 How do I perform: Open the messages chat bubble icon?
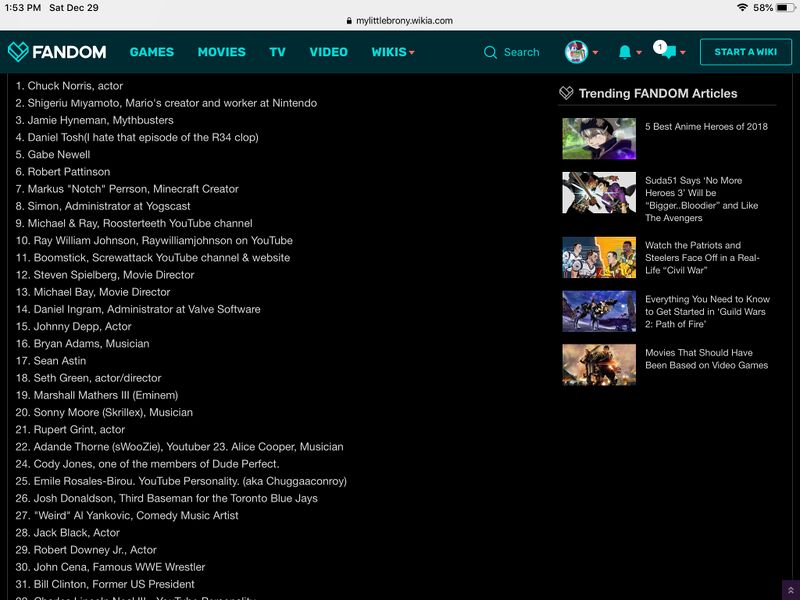667,52
